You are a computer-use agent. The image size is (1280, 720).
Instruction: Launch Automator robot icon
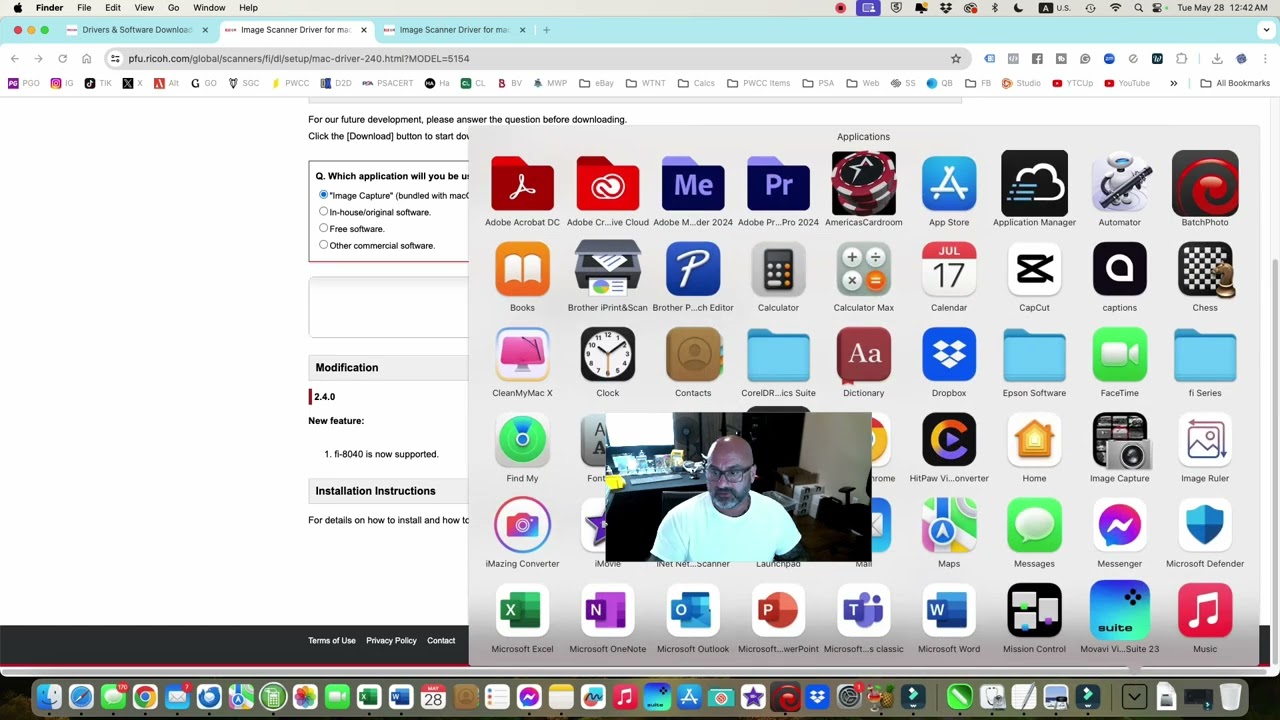tap(1120, 184)
